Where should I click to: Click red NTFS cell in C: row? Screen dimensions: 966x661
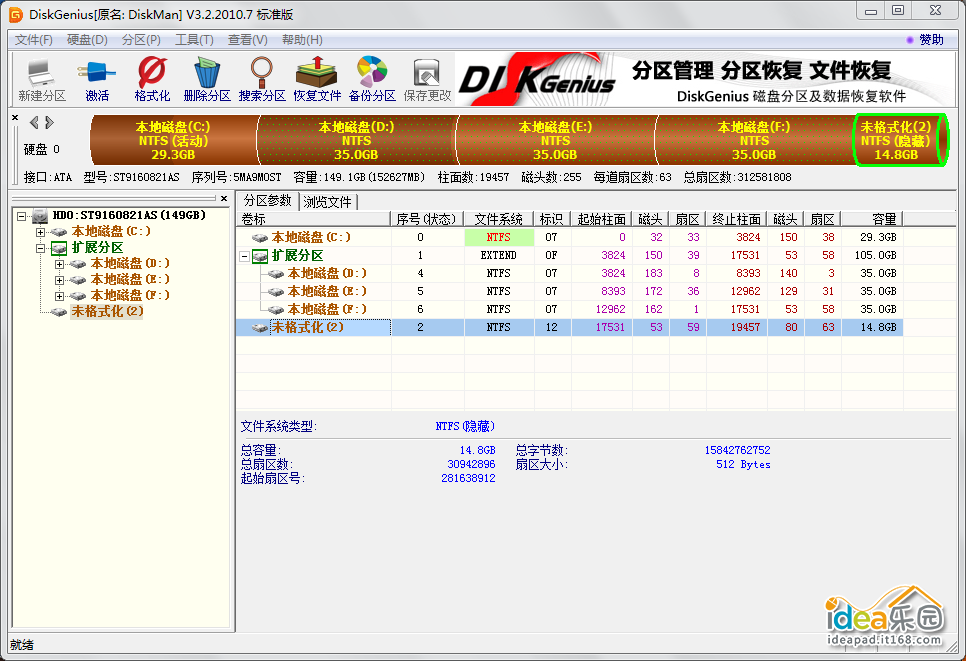[x=499, y=238]
